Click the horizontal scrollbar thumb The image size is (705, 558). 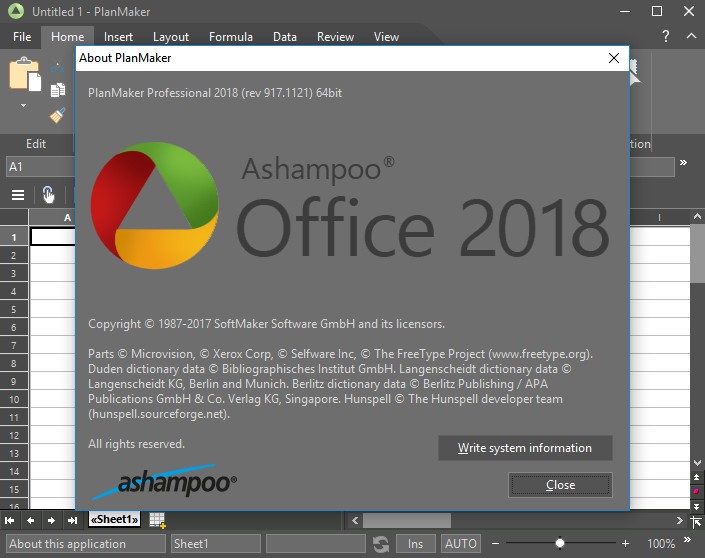407,521
